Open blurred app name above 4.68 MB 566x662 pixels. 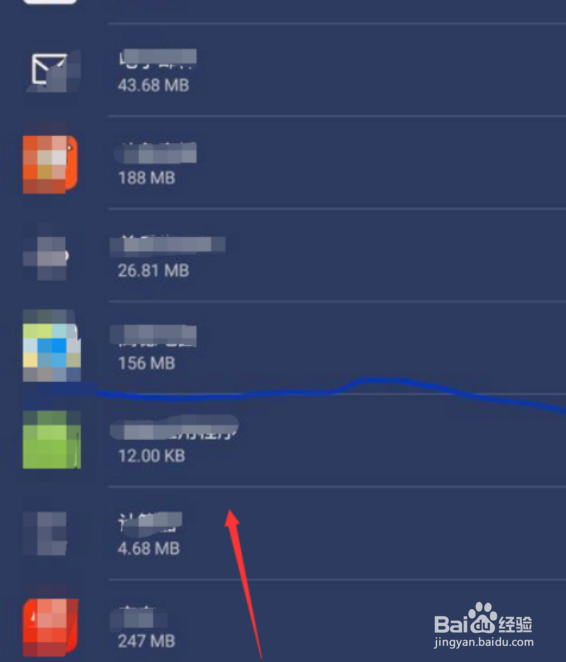click(x=150, y=522)
